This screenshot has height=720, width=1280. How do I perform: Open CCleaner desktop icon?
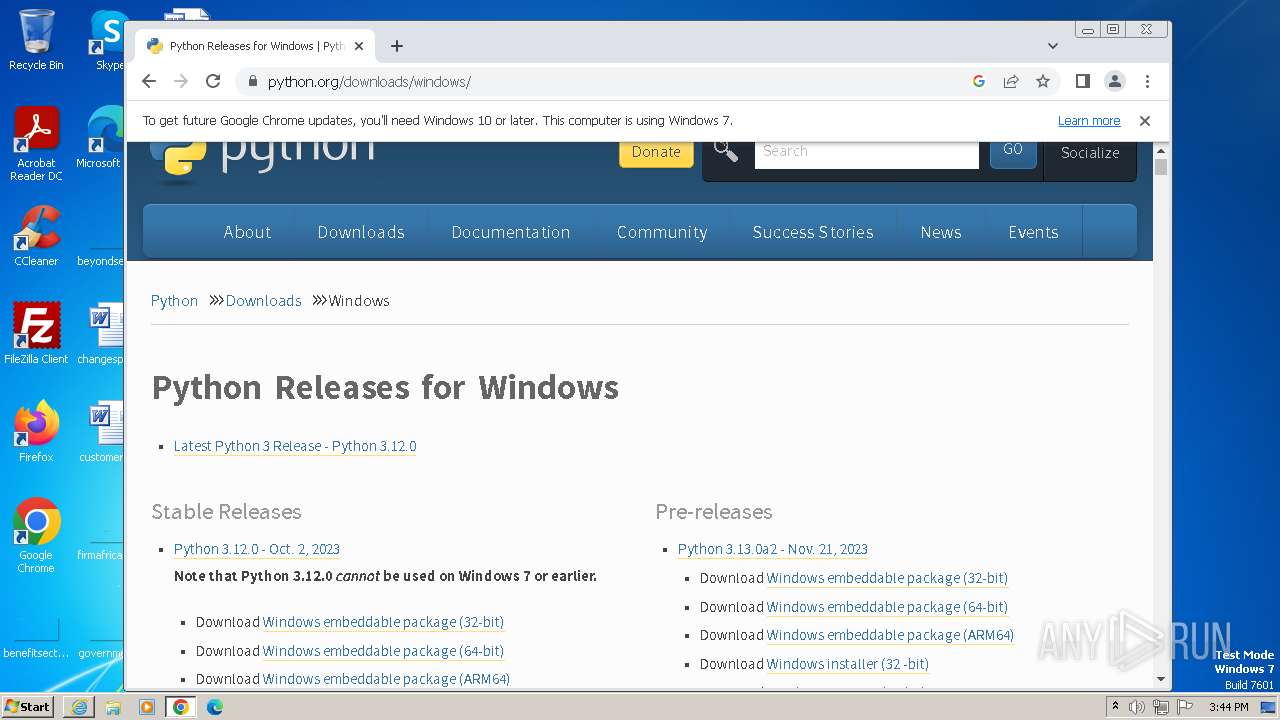36,236
